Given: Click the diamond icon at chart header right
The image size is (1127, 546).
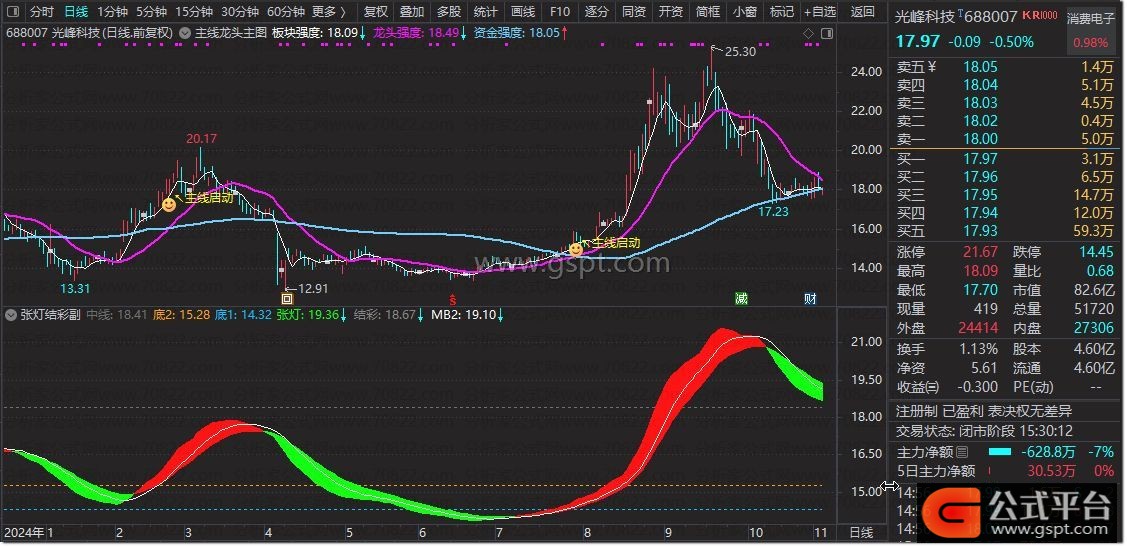Looking at the screenshot, I should [809, 33].
